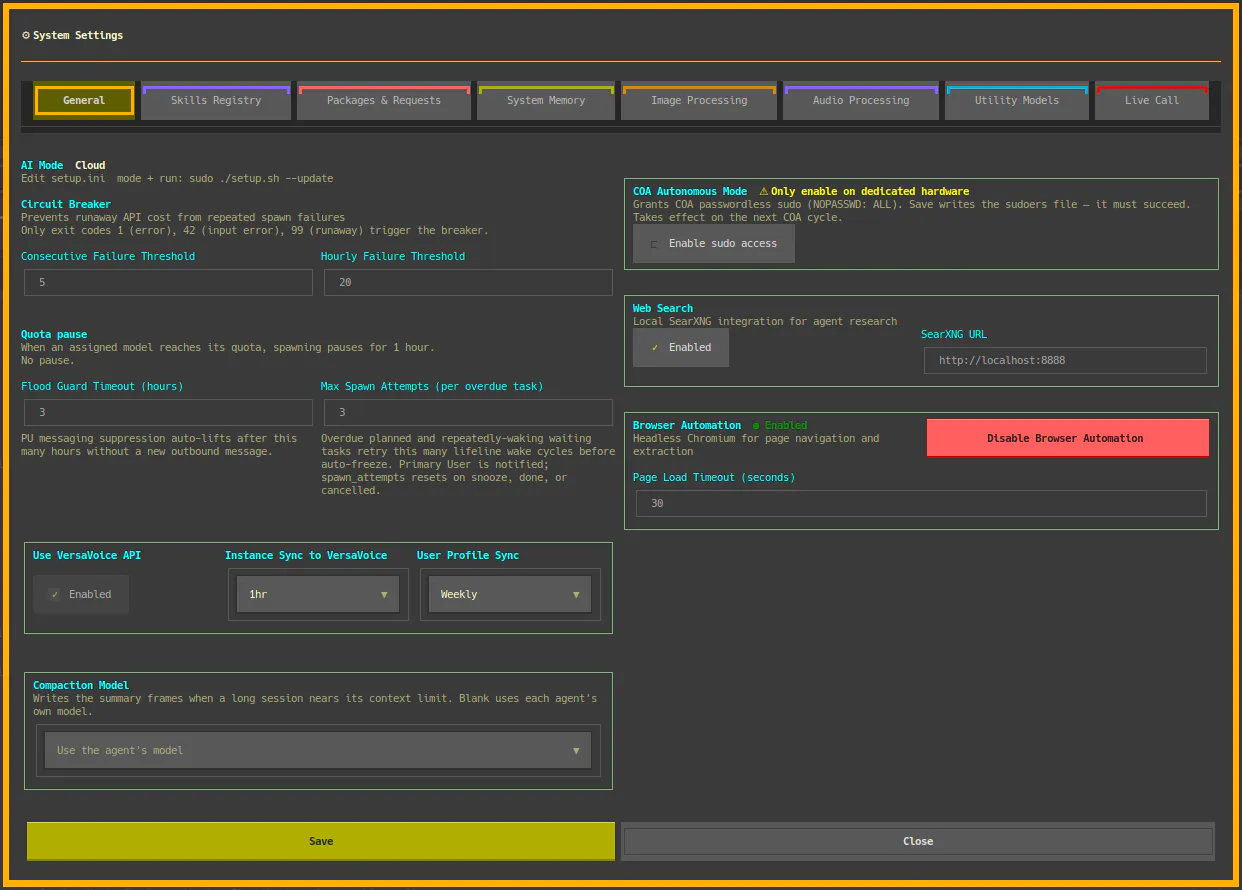Click the "Only enable on dedicated hardware" warning text

point(870,191)
